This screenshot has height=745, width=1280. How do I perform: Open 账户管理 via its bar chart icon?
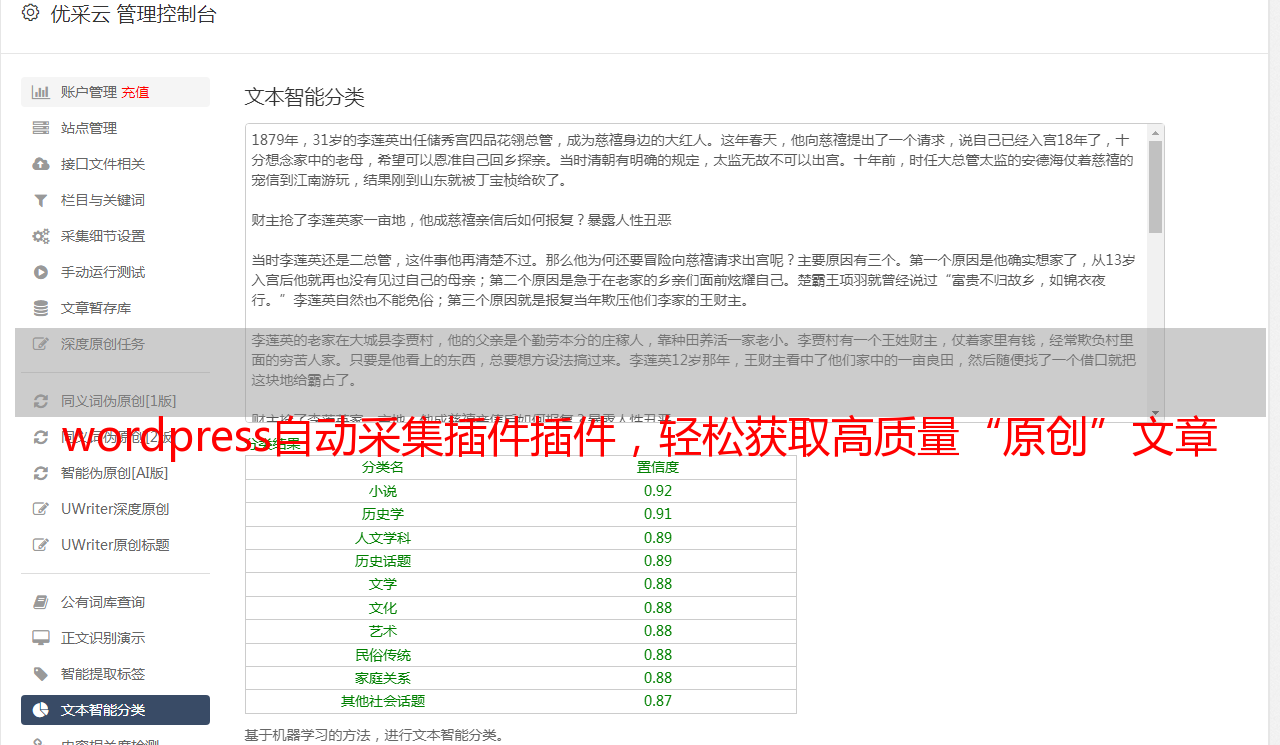[41, 92]
